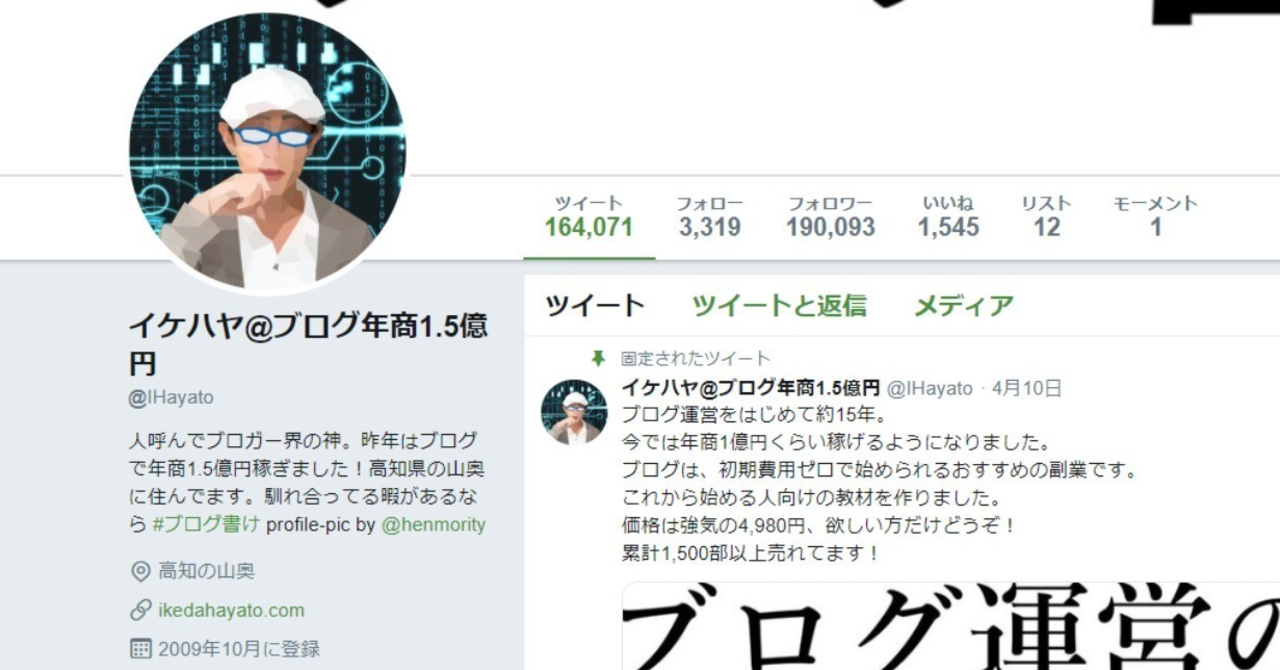Open the モーメント 1 moments tab

click(x=1155, y=217)
